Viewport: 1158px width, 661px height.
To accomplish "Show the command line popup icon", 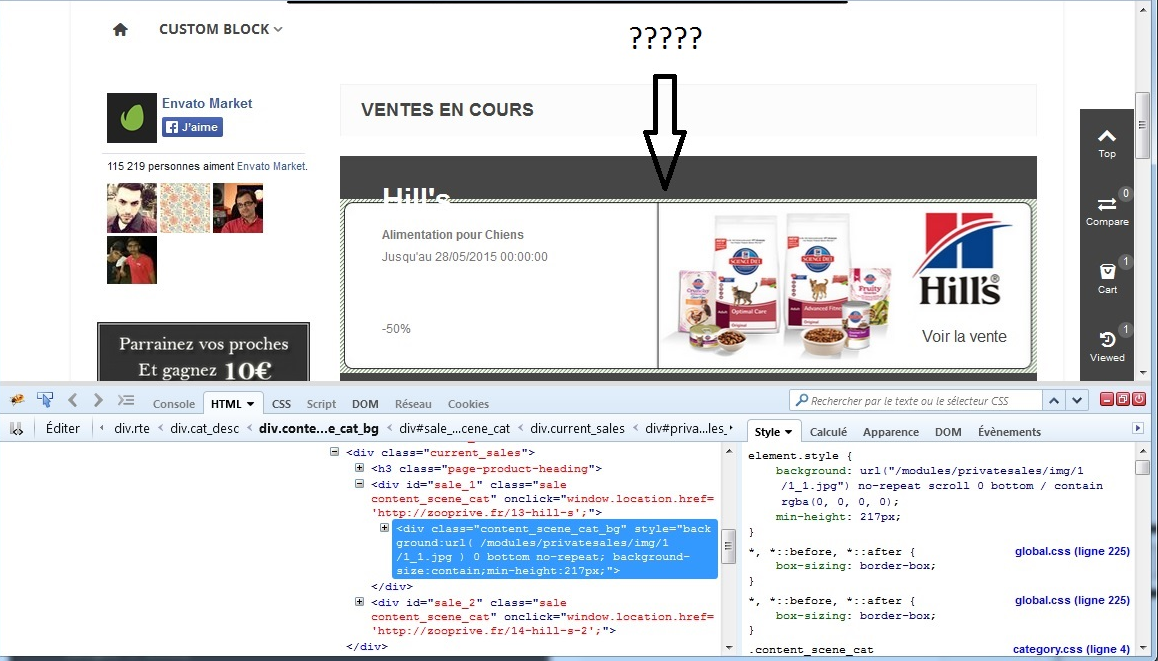I will 126,400.
